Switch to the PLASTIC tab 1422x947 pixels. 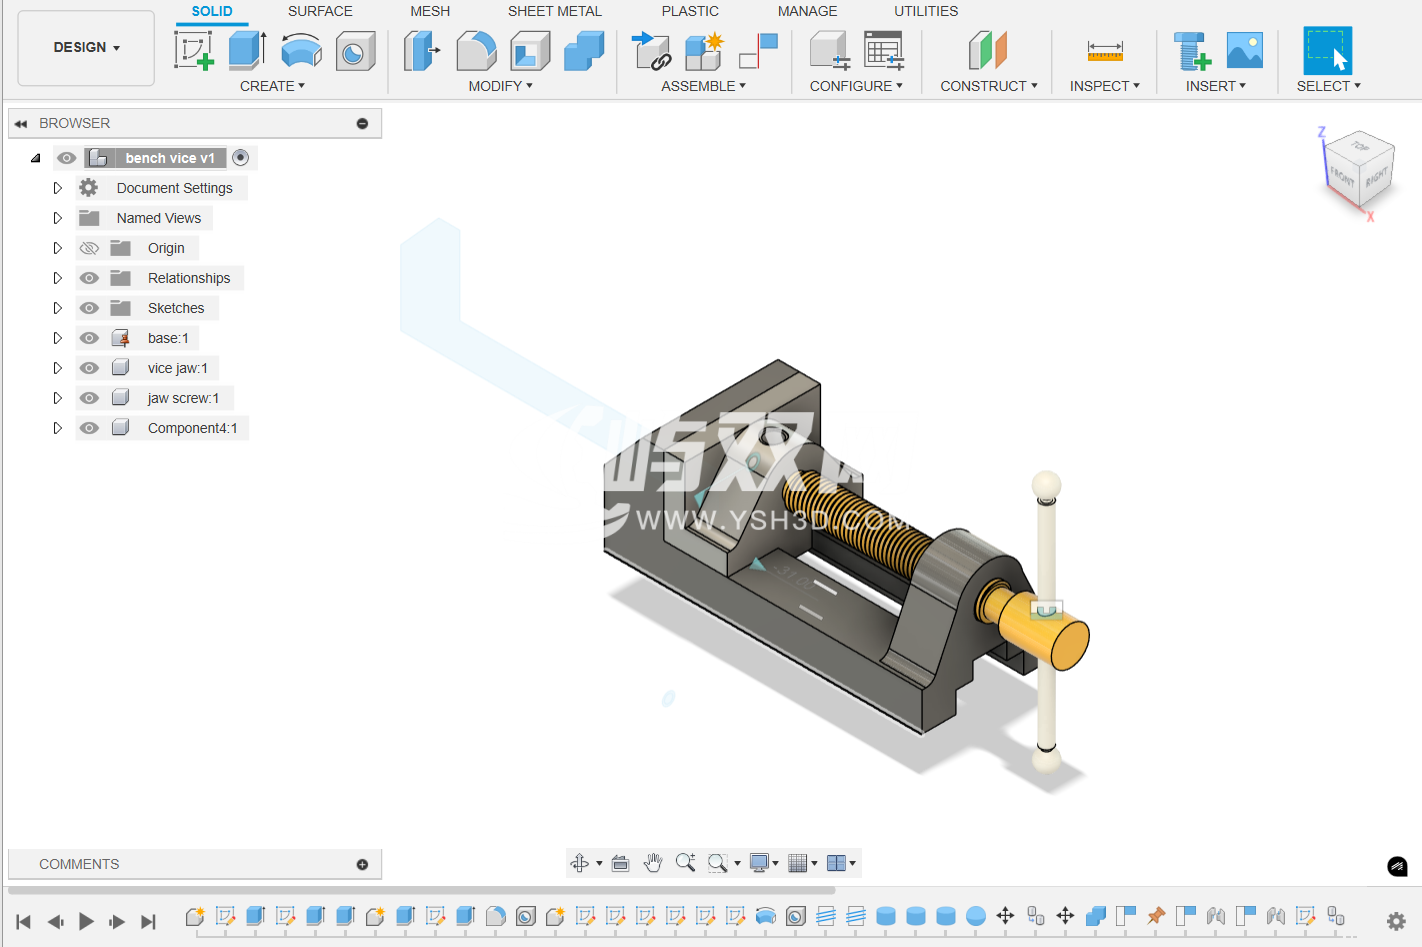click(x=690, y=11)
